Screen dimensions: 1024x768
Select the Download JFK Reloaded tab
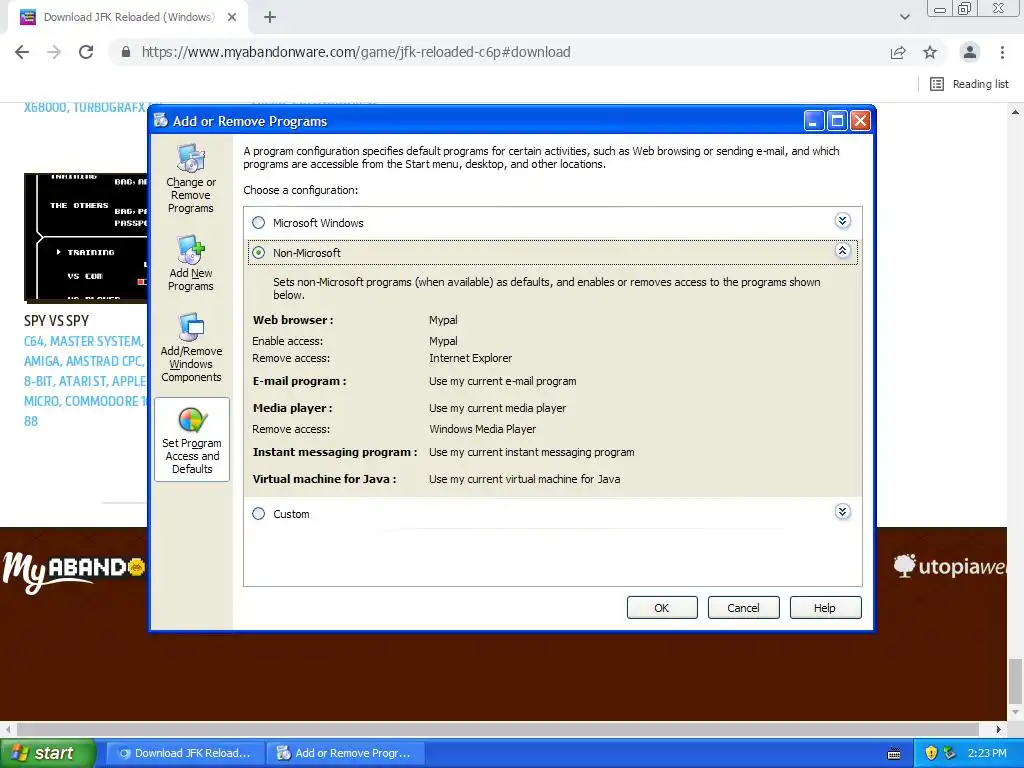tap(128, 17)
